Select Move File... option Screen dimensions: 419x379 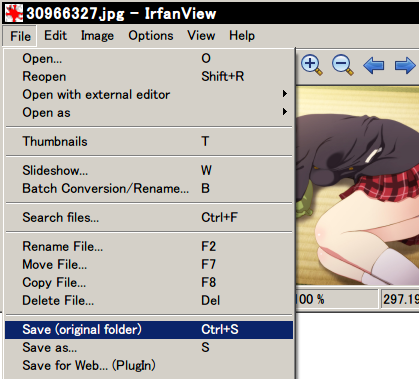click(x=149, y=264)
